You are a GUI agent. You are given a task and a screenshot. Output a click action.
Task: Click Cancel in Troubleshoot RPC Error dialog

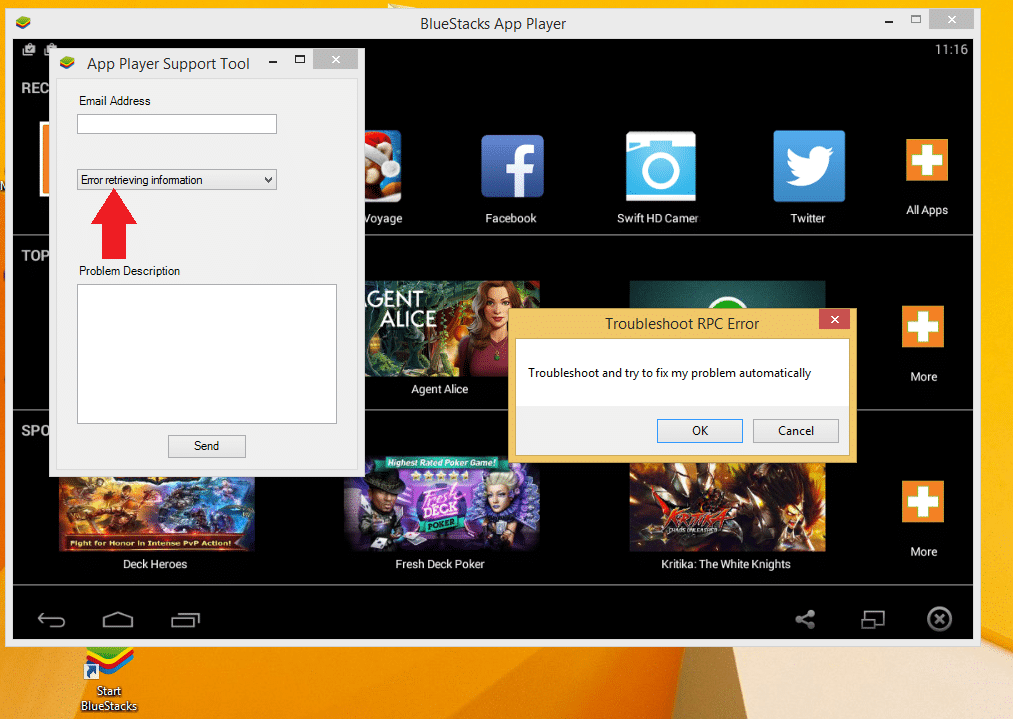point(795,431)
